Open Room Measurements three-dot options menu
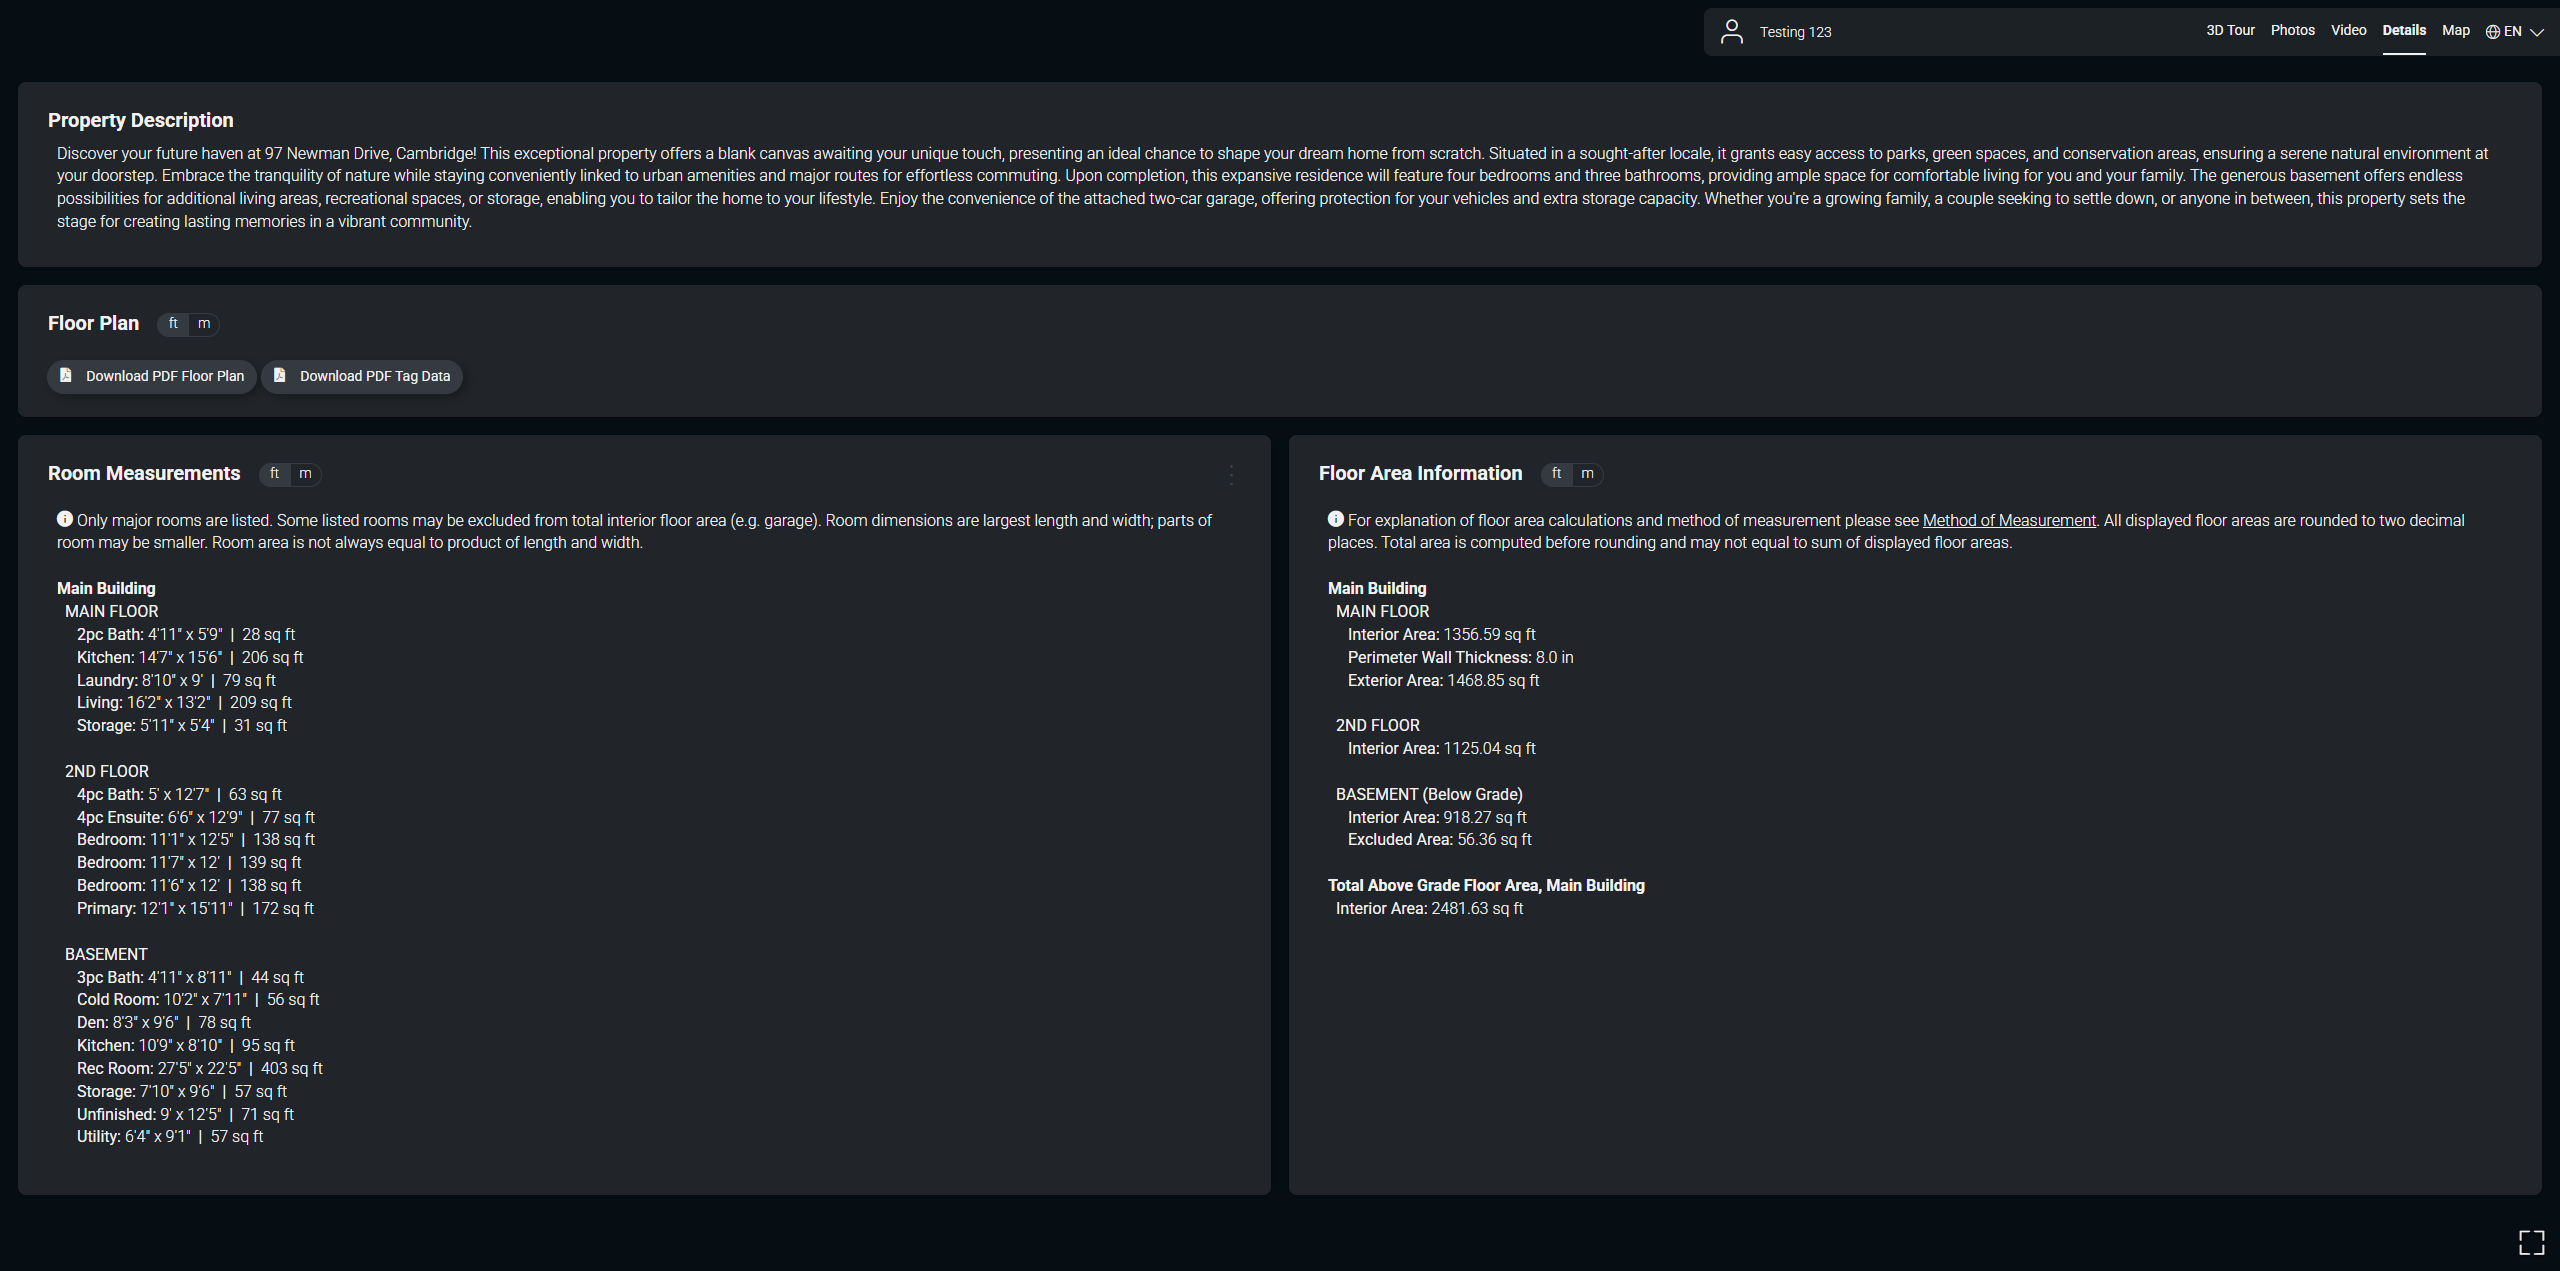Viewport: 2560px width, 1271px height. pyautogui.click(x=1231, y=475)
